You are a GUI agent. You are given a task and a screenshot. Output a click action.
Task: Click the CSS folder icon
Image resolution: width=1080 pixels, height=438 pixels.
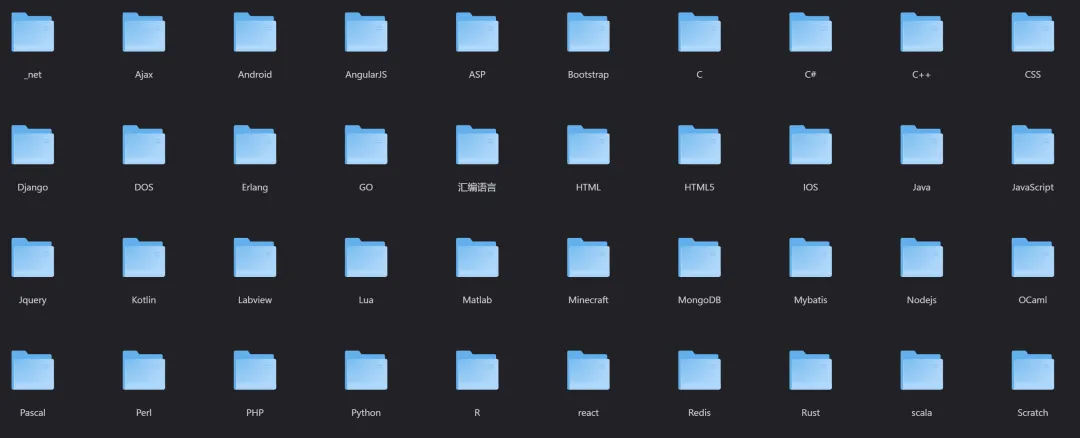pos(1032,32)
